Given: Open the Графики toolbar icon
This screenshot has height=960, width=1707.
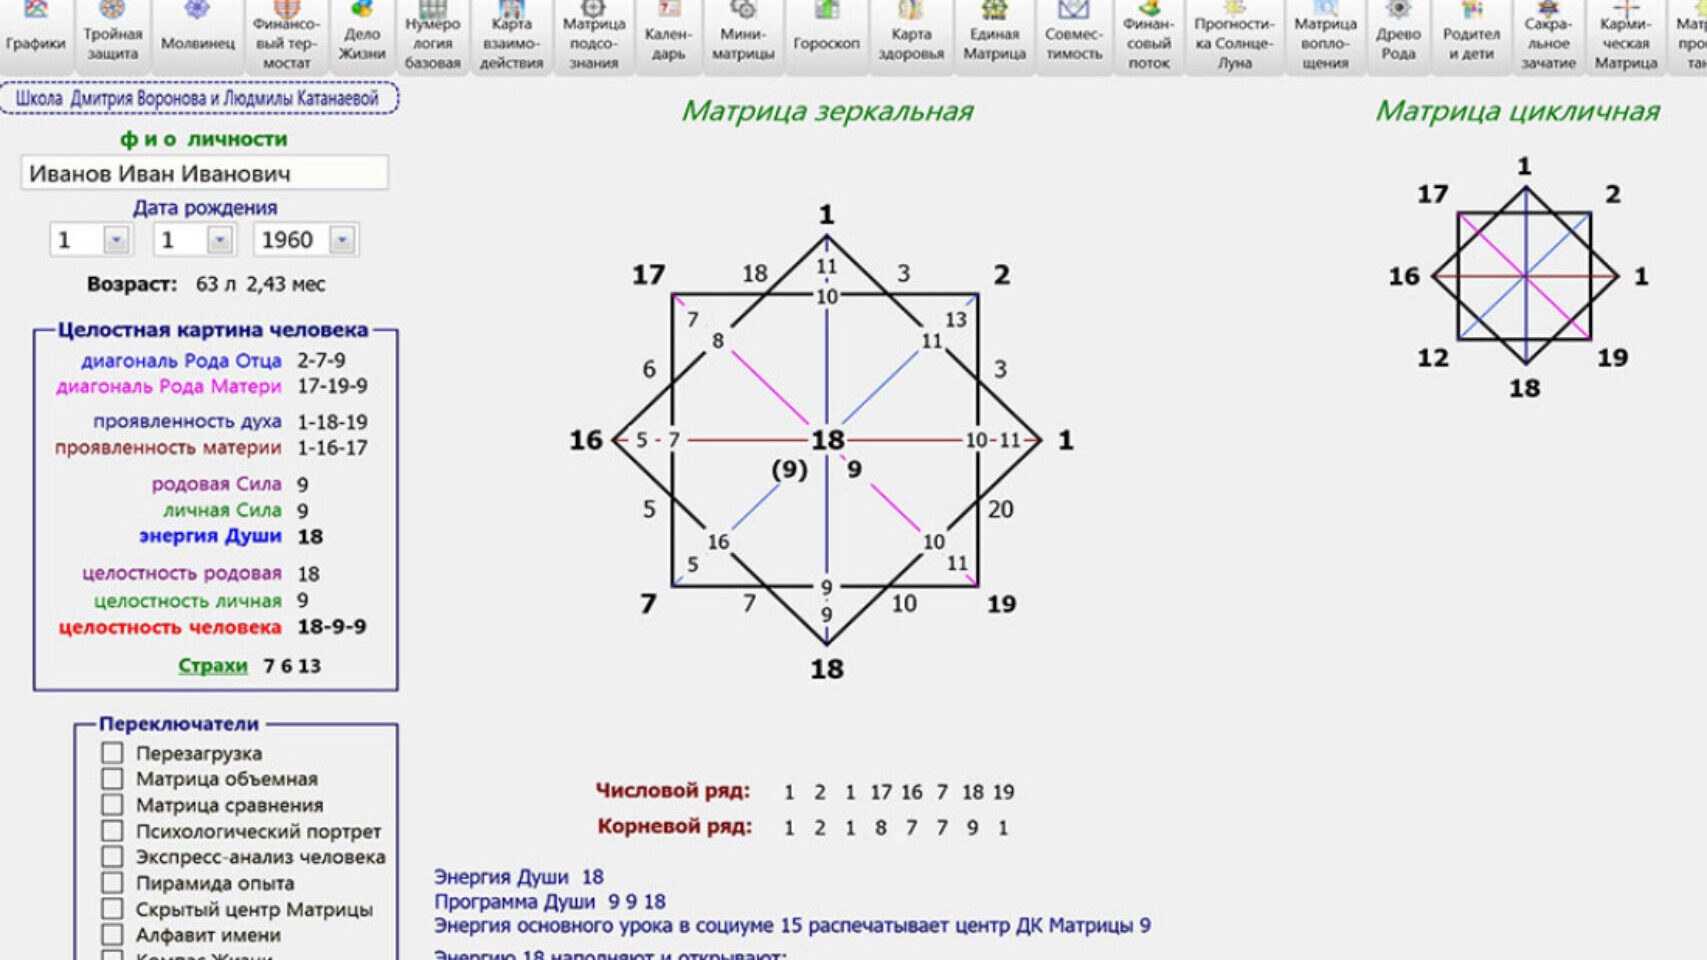Looking at the screenshot, I should 36,32.
